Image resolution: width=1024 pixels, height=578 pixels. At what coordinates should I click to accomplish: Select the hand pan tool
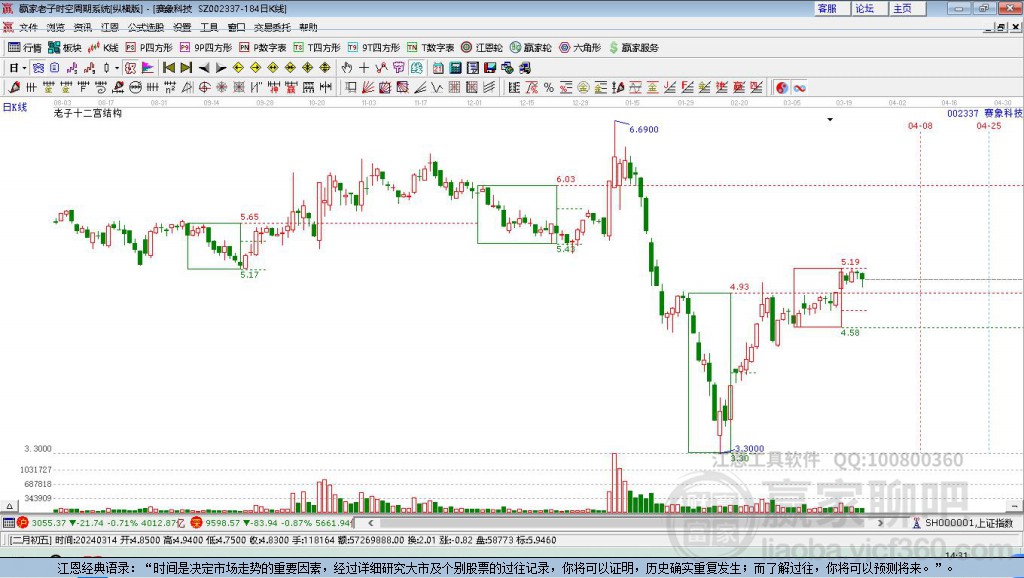coord(347,68)
